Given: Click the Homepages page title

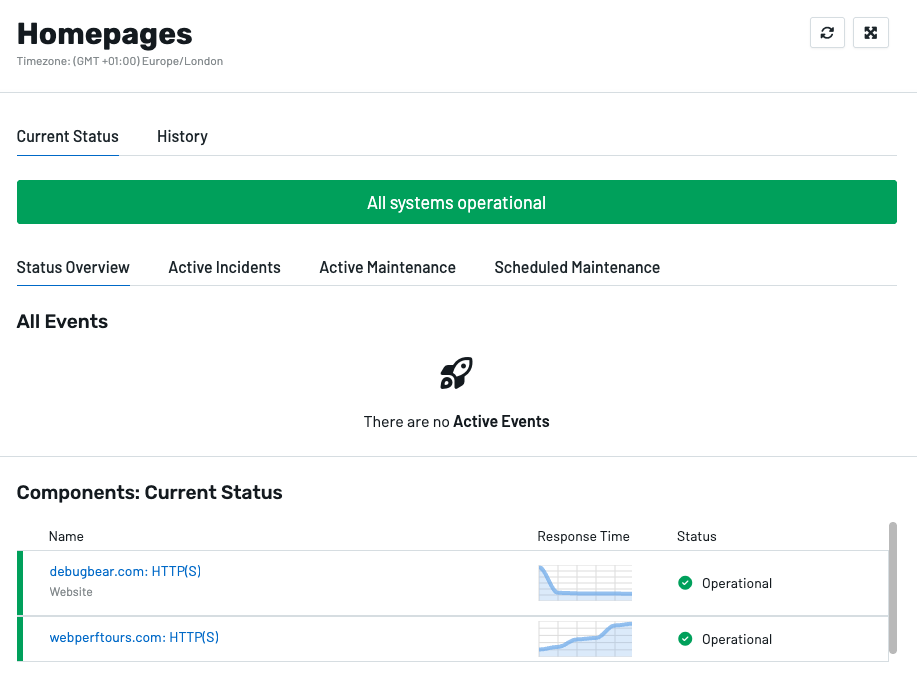Looking at the screenshot, I should click(x=104, y=34).
